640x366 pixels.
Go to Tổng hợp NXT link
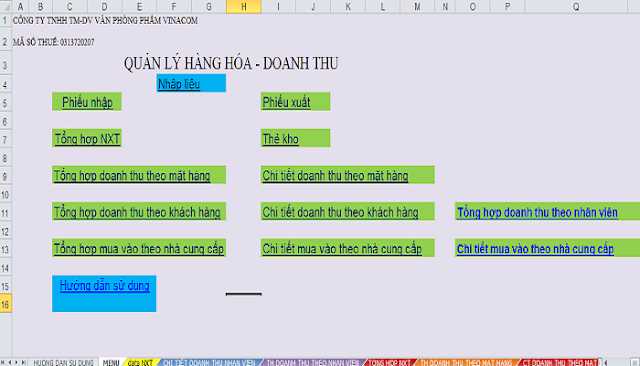tap(87, 139)
